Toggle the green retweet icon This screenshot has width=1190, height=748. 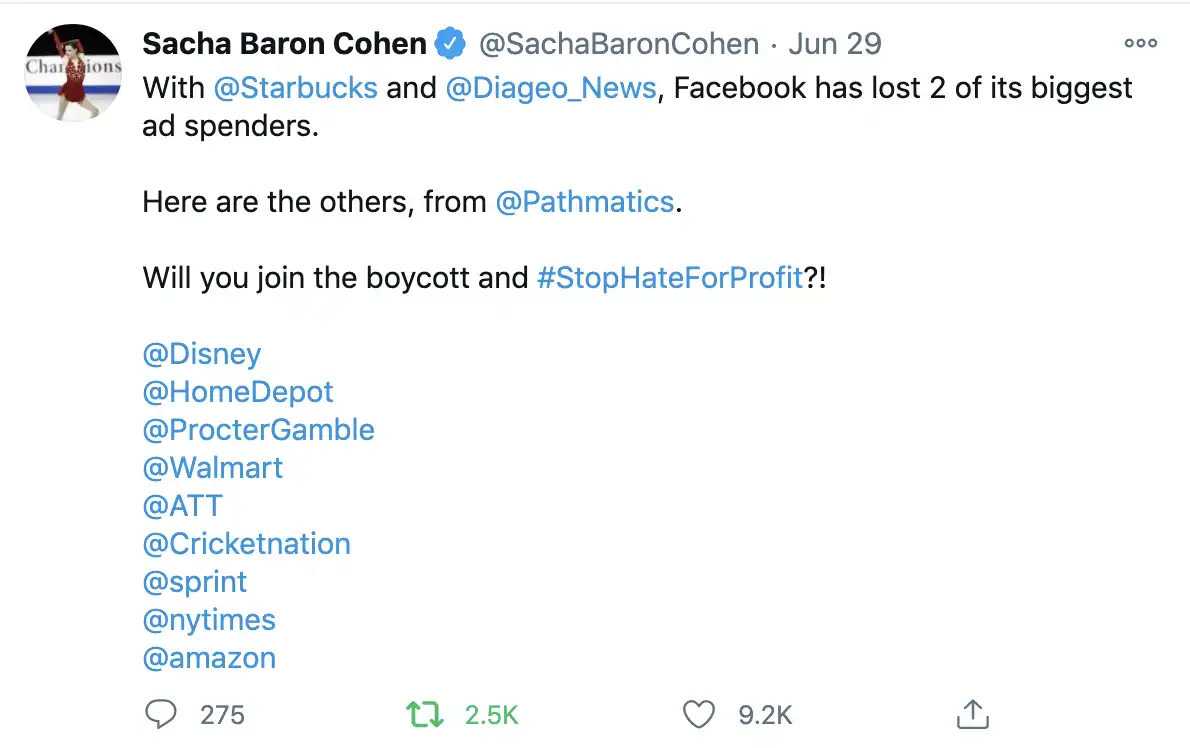[x=424, y=715]
